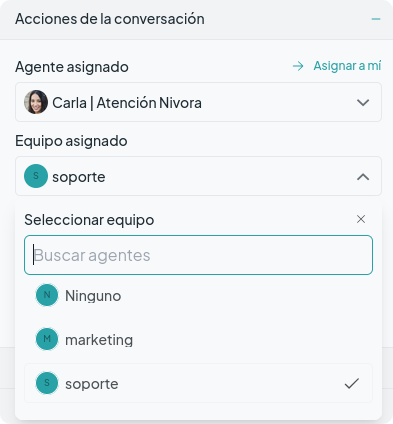Screen dimensions: 393x424
Task: Click the Acciones de la conversación header title
Action: click(110, 19)
